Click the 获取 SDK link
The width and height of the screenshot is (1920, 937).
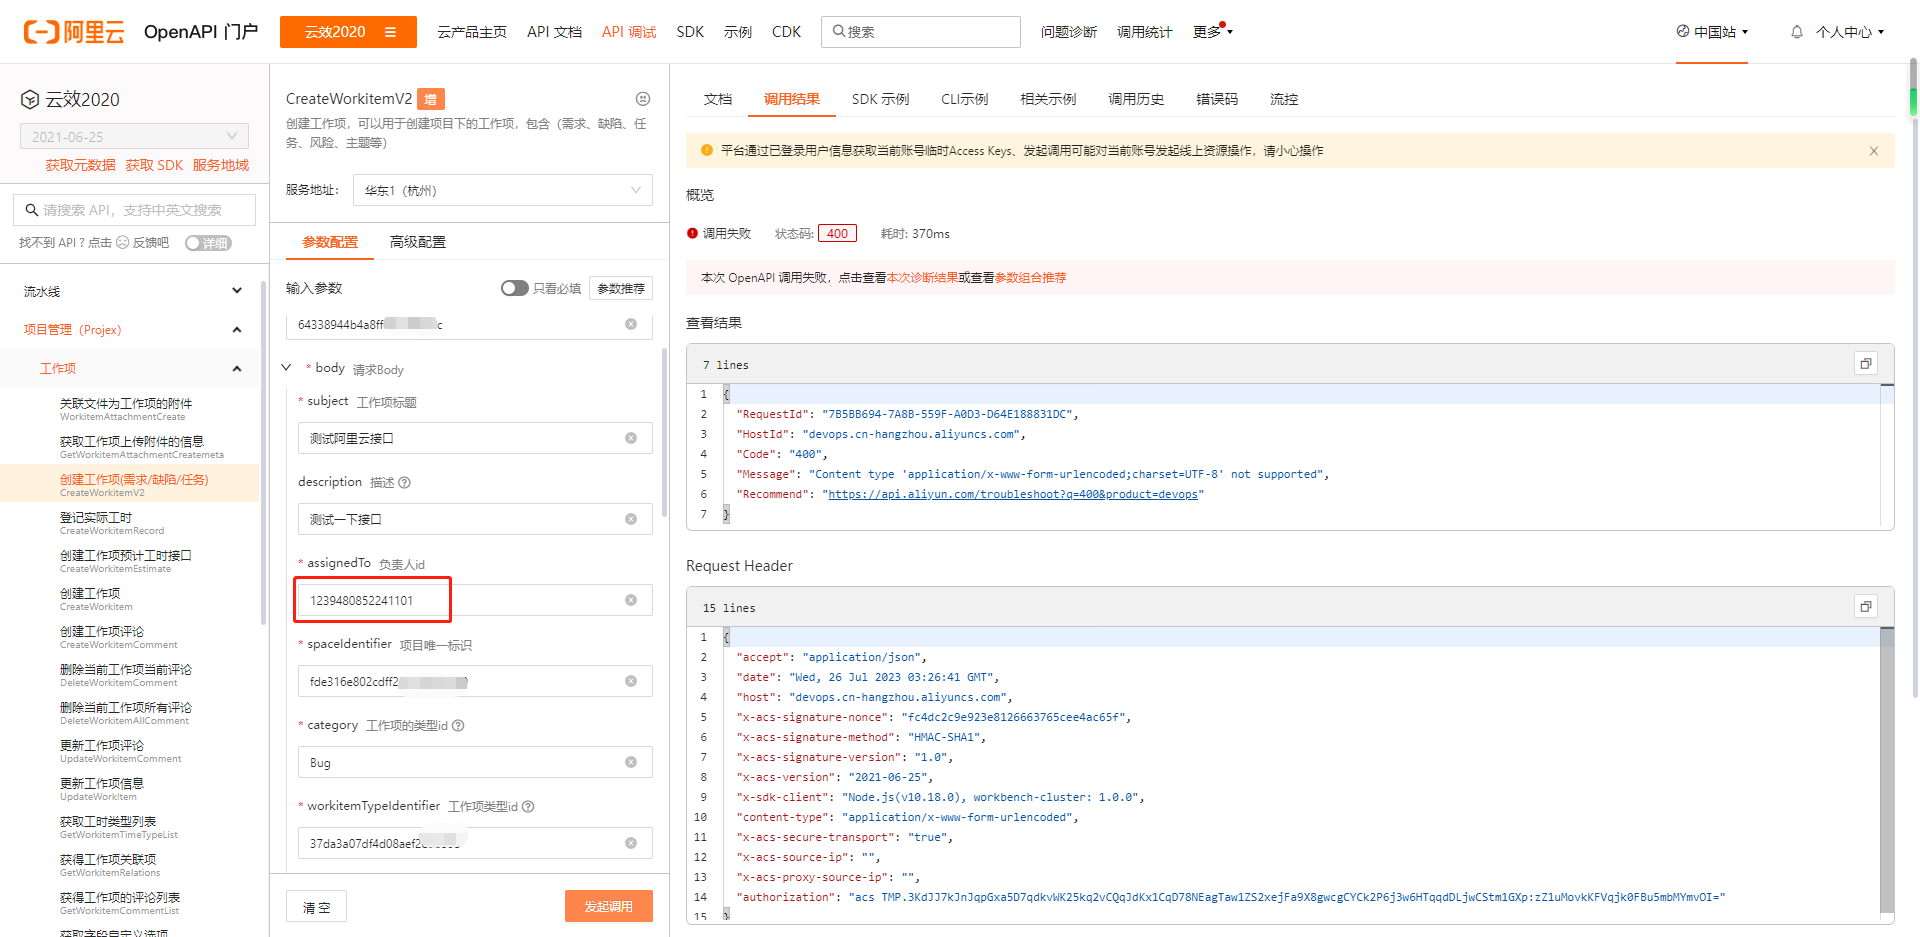154,165
